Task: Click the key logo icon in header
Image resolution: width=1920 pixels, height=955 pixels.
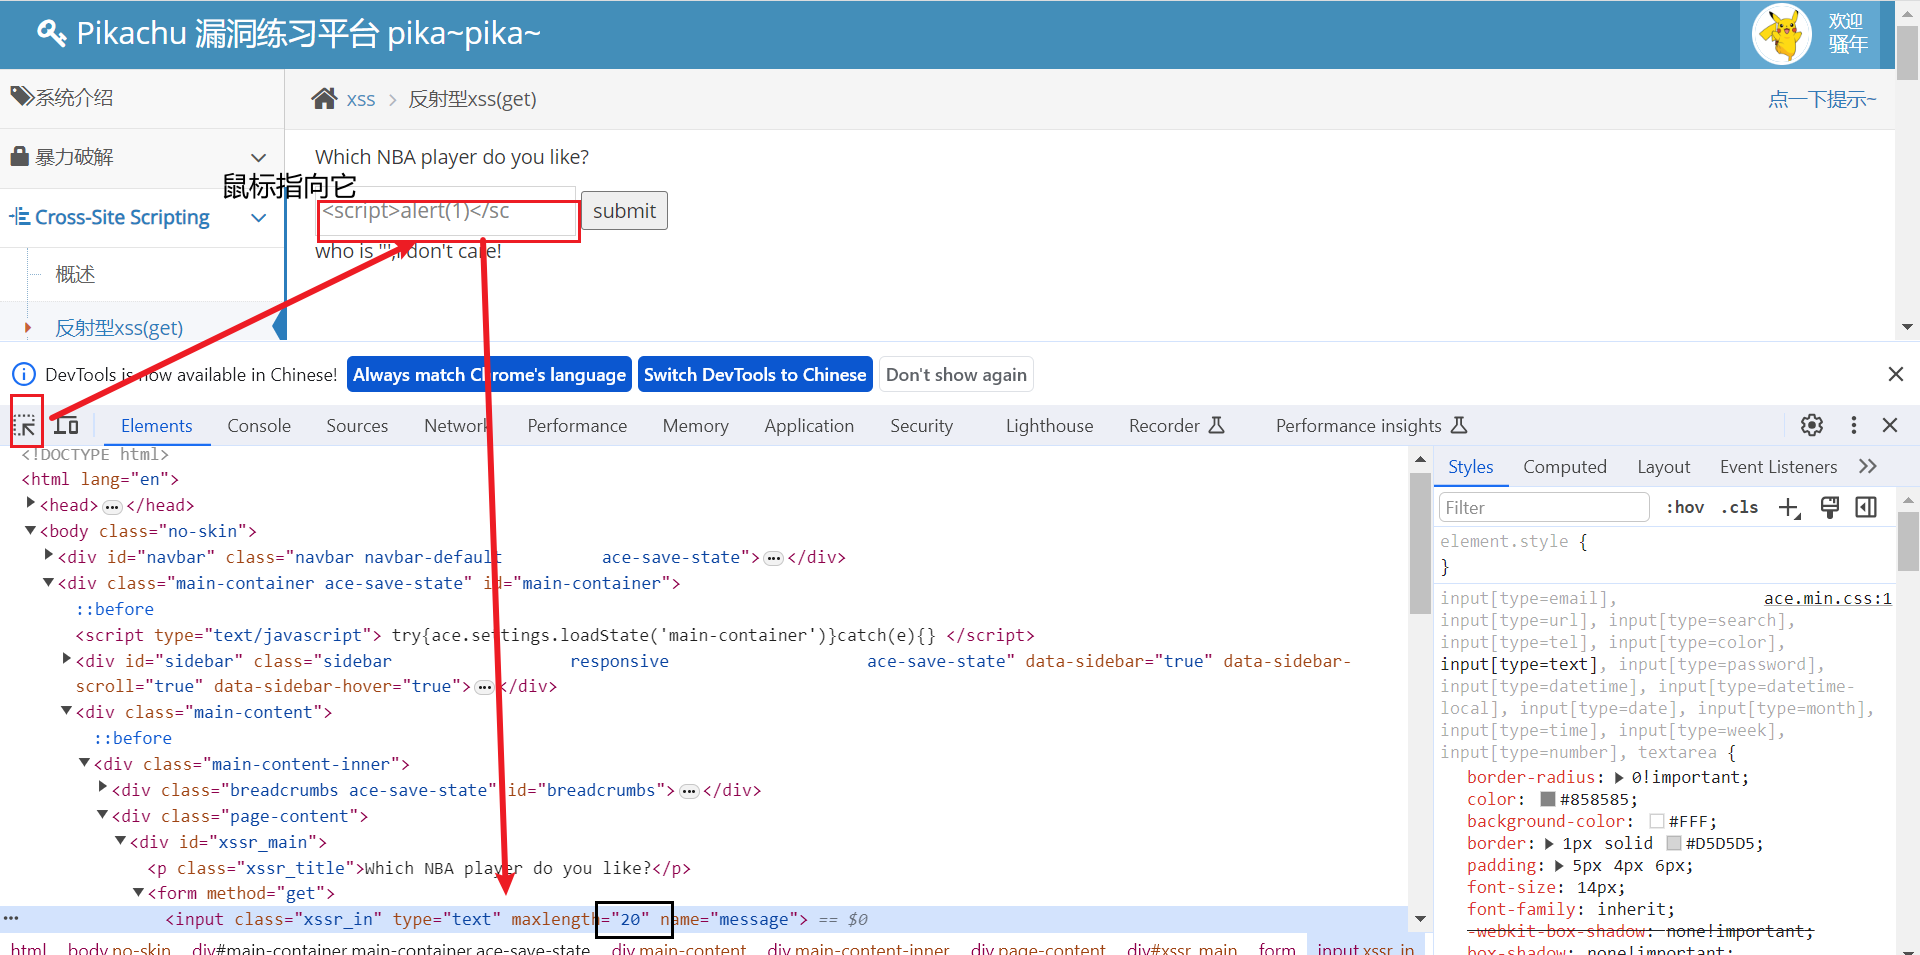Action: pyautogui.click(x=51, y=33)
